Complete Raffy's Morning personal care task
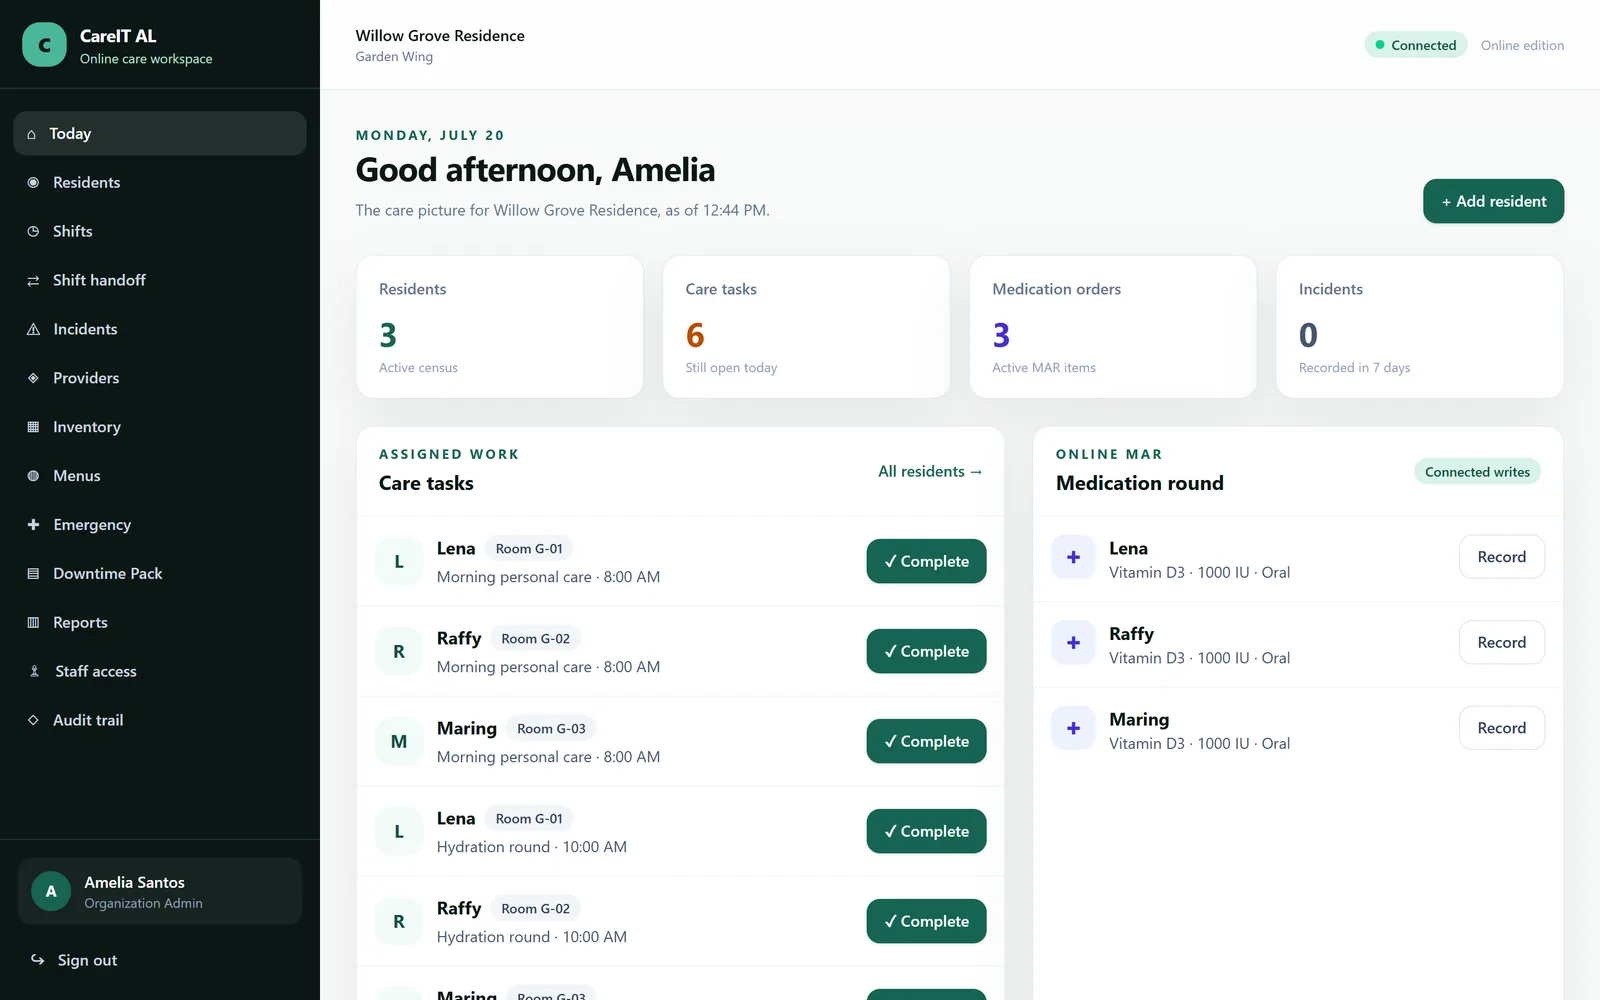 (x=926, y=651)
